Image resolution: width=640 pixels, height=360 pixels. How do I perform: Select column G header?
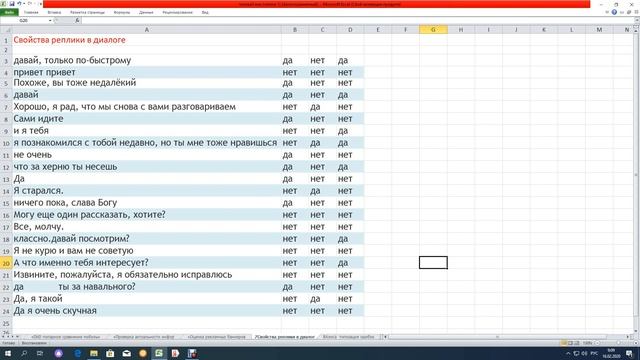[433, 29]
